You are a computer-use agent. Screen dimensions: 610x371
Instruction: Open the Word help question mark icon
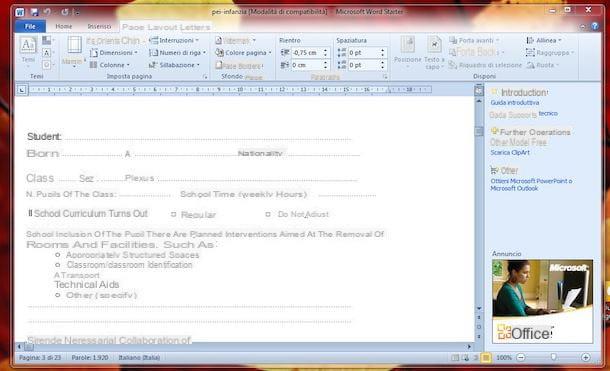point(595,26)
